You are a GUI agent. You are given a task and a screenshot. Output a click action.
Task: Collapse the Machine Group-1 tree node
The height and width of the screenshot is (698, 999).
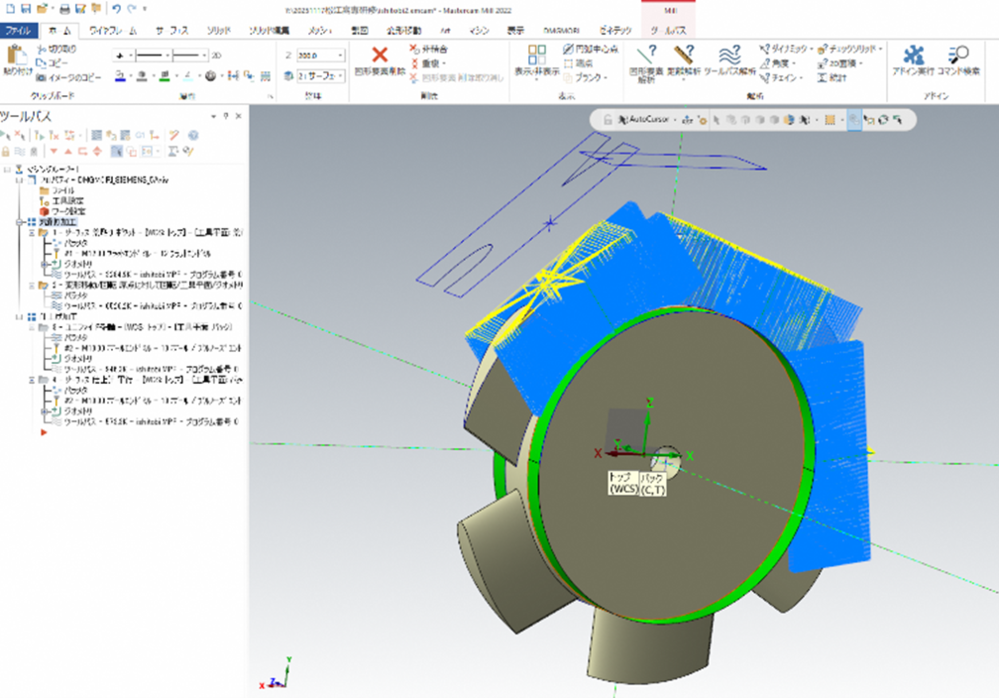point(6,169)
